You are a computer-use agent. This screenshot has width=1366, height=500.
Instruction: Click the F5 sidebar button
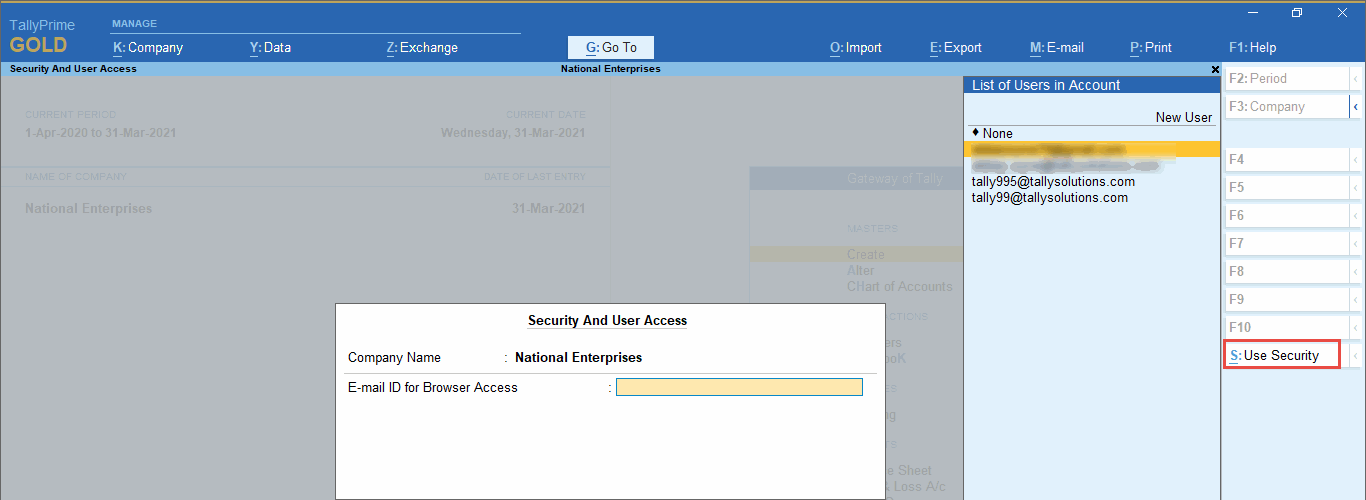(1286, 187)
